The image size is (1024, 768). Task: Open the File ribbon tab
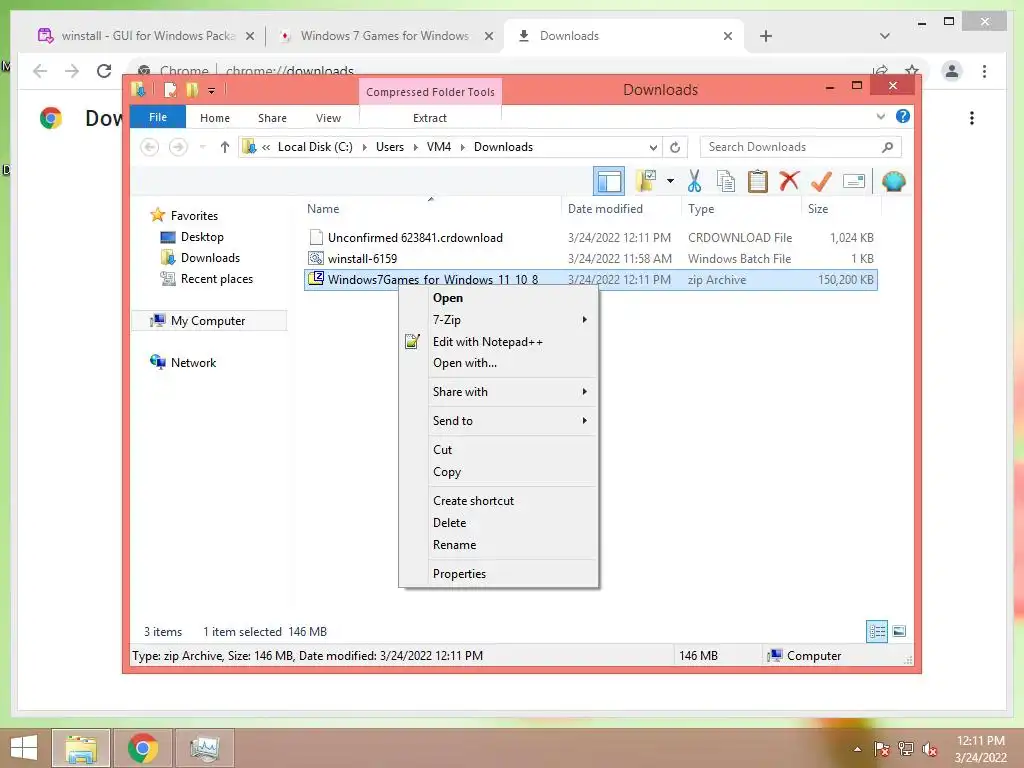[158, 117]
